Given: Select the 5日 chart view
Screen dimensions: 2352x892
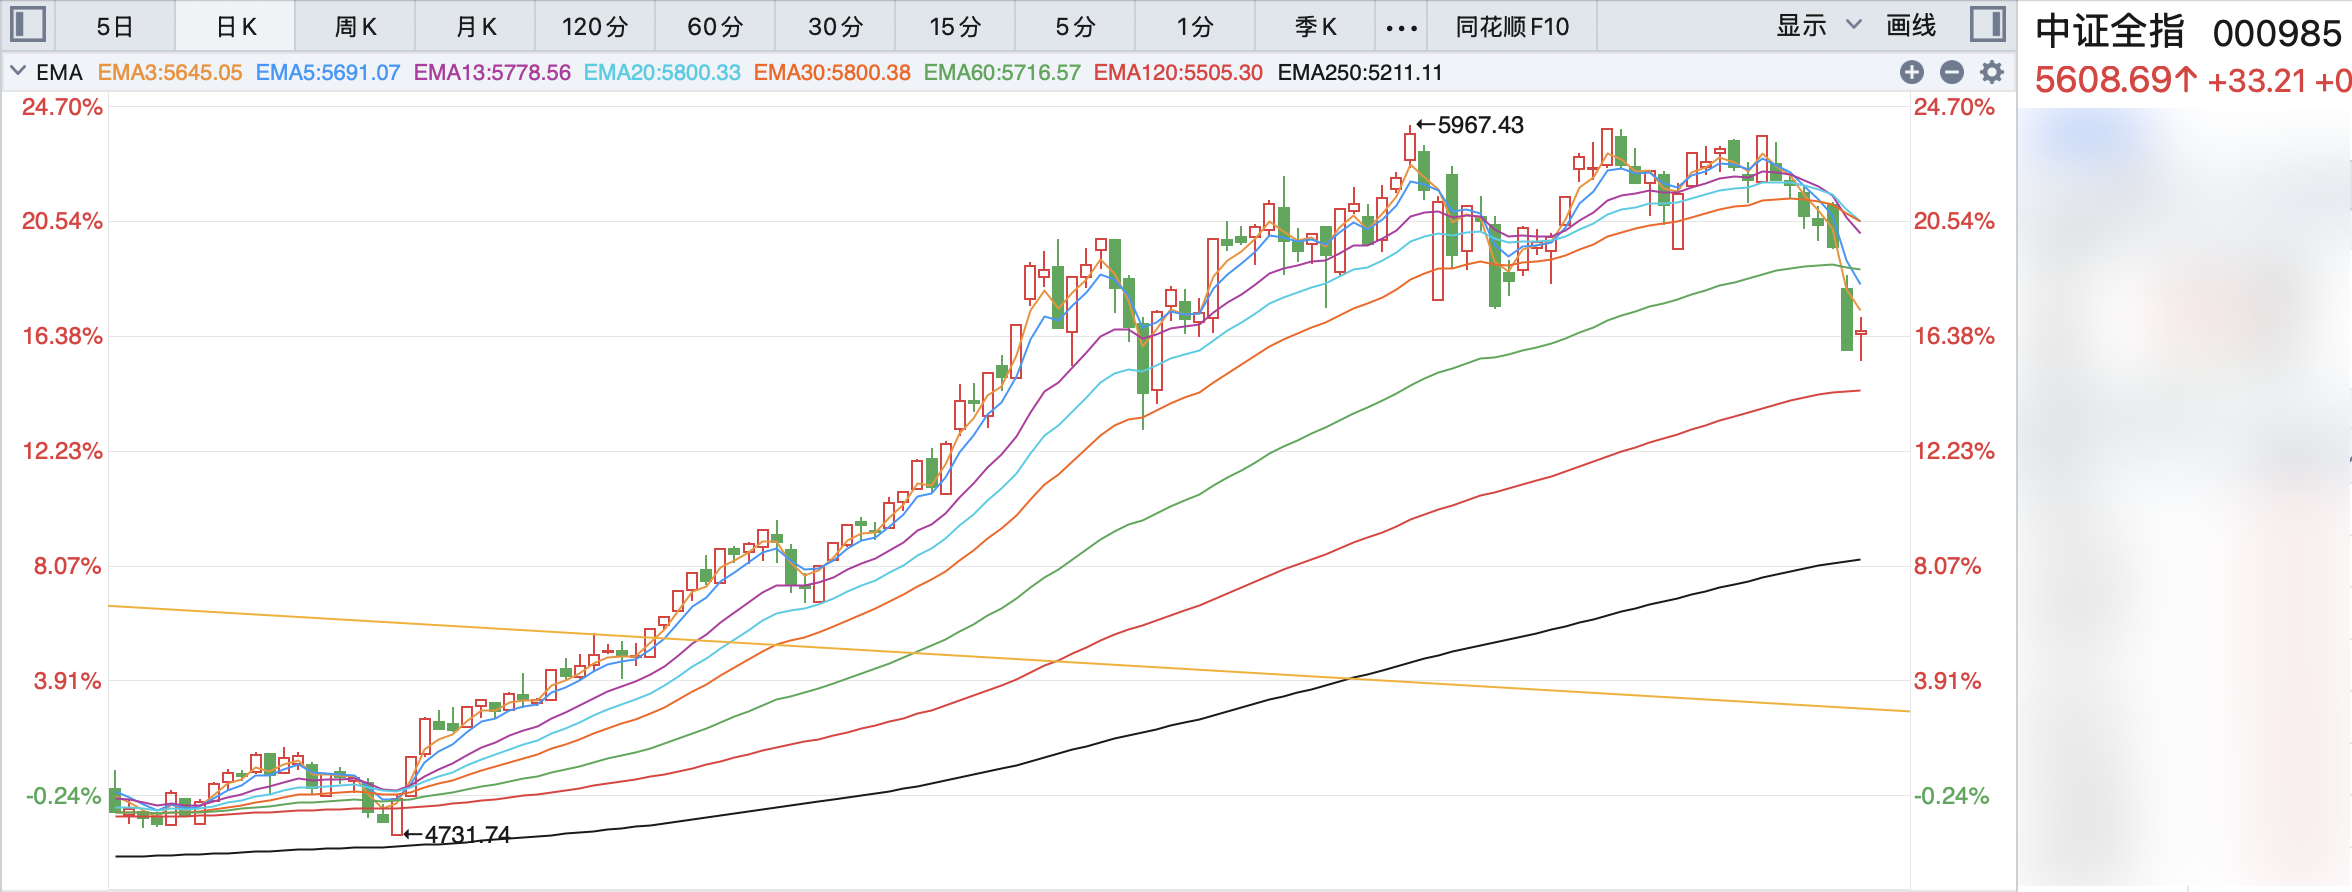Looking at the screenshot, I should pyautogui.click(x=115, y=27).
